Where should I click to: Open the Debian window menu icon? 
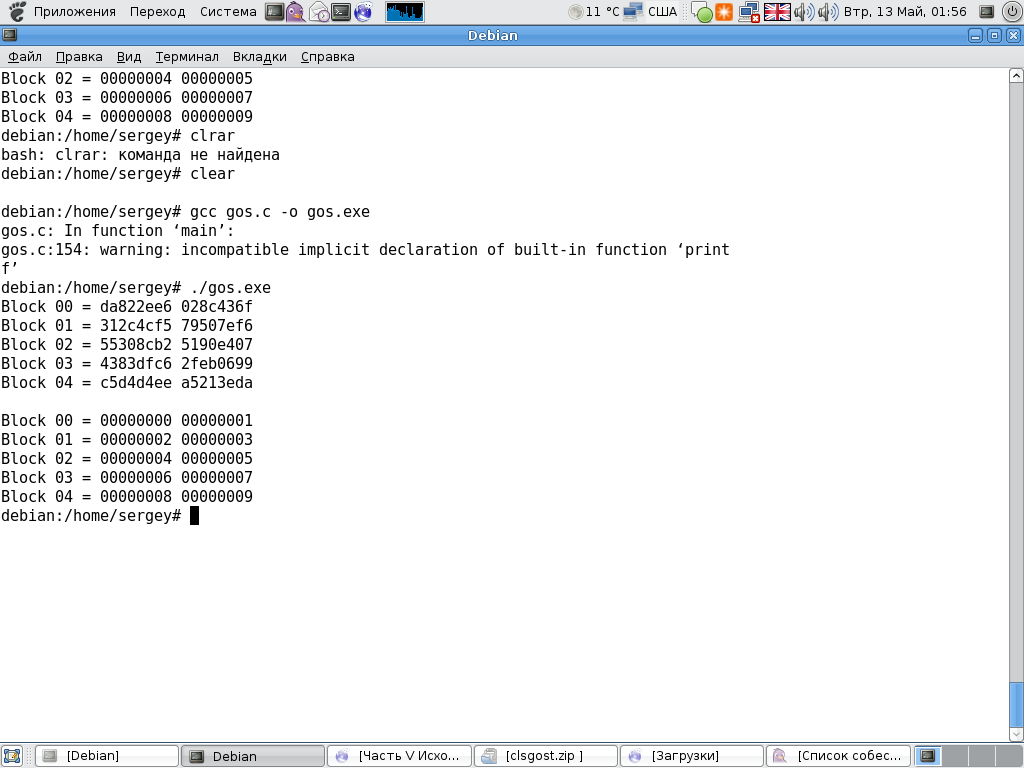tap(9, 35)
